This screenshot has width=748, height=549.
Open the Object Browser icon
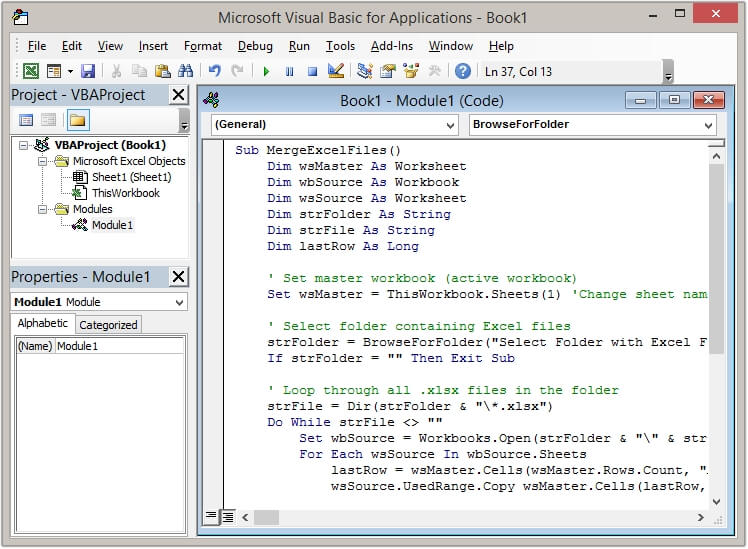[x=411, y=71]
